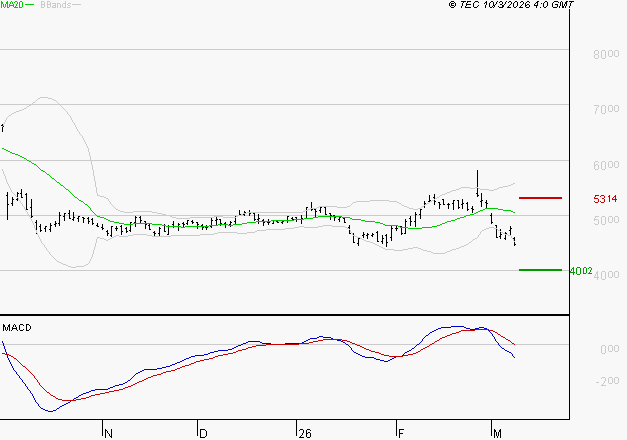627x440 pixels.
Task: Click the F month marker on time axis
Action: [401, 434]
